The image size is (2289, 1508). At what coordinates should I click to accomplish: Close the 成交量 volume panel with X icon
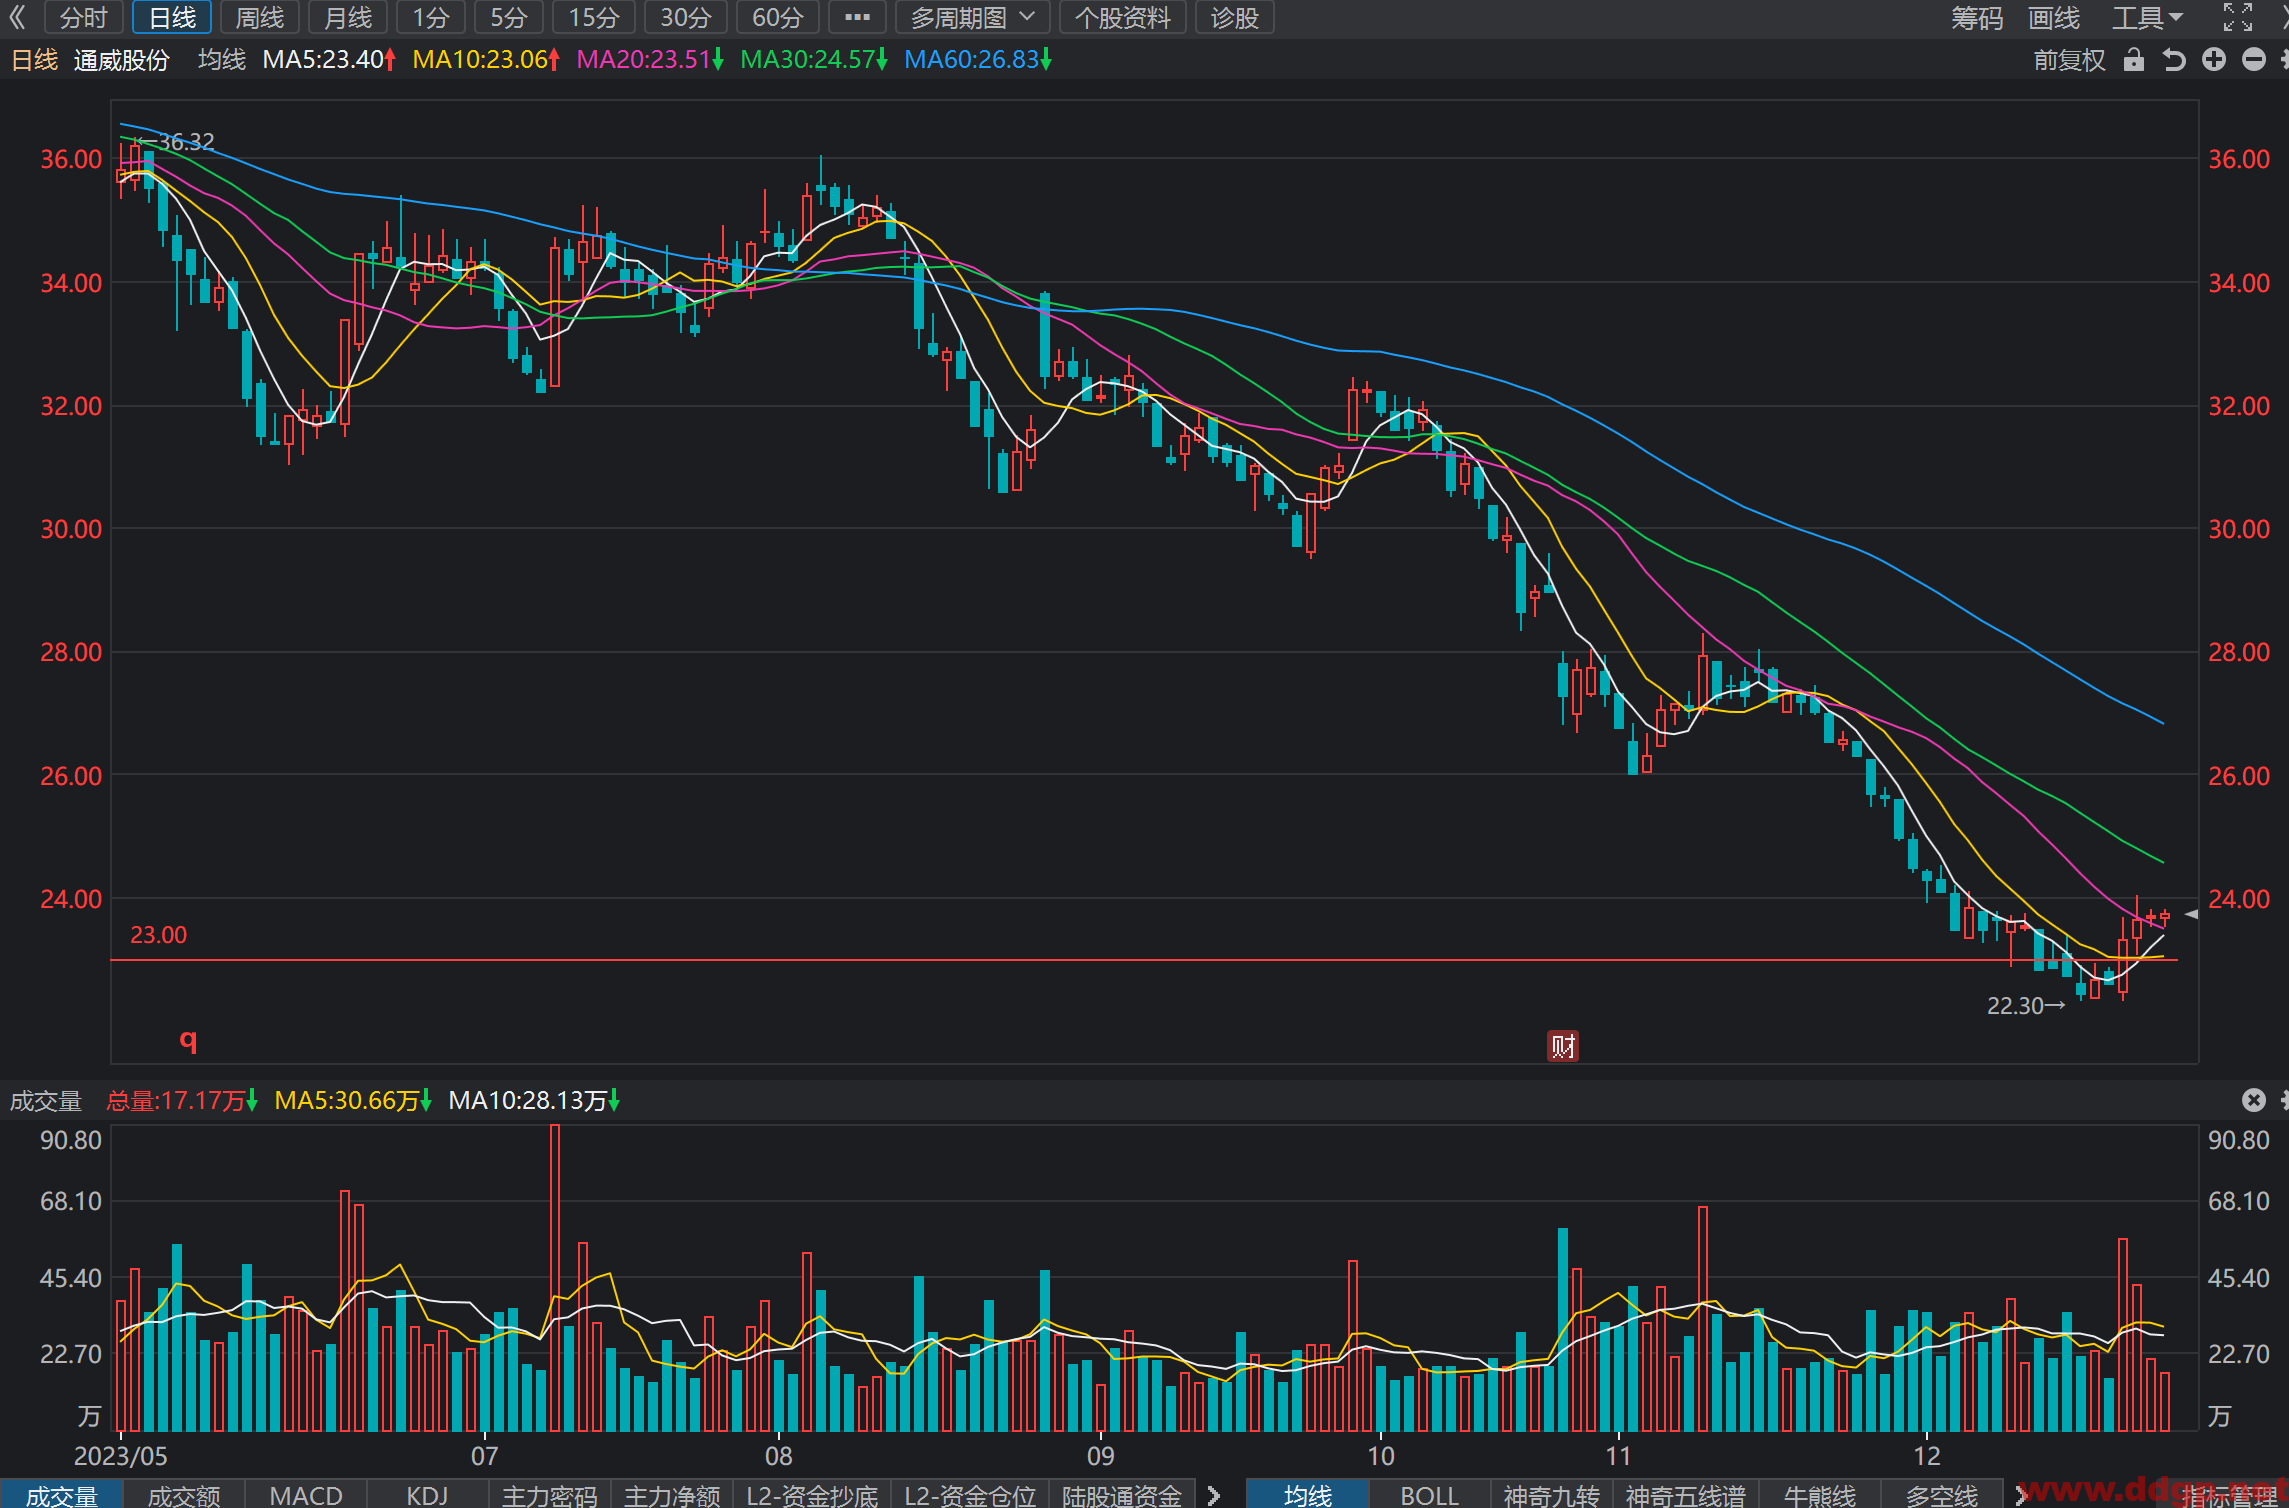point(2253,1100)
